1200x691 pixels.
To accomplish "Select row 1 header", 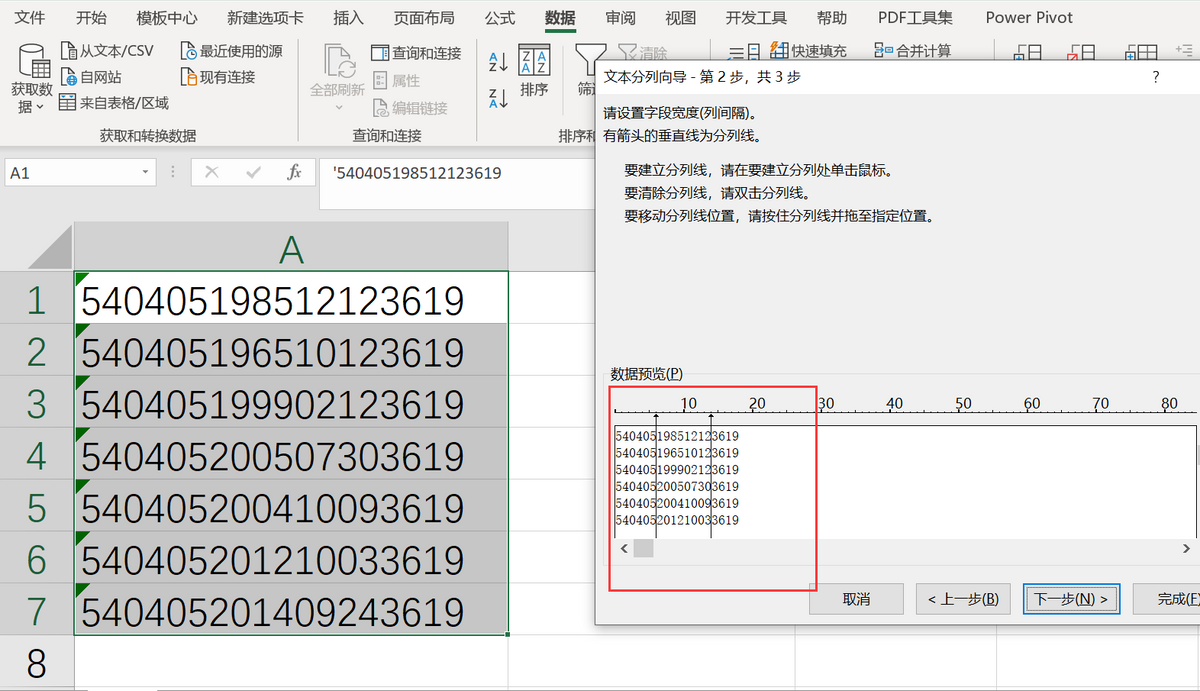I will 37,297.
